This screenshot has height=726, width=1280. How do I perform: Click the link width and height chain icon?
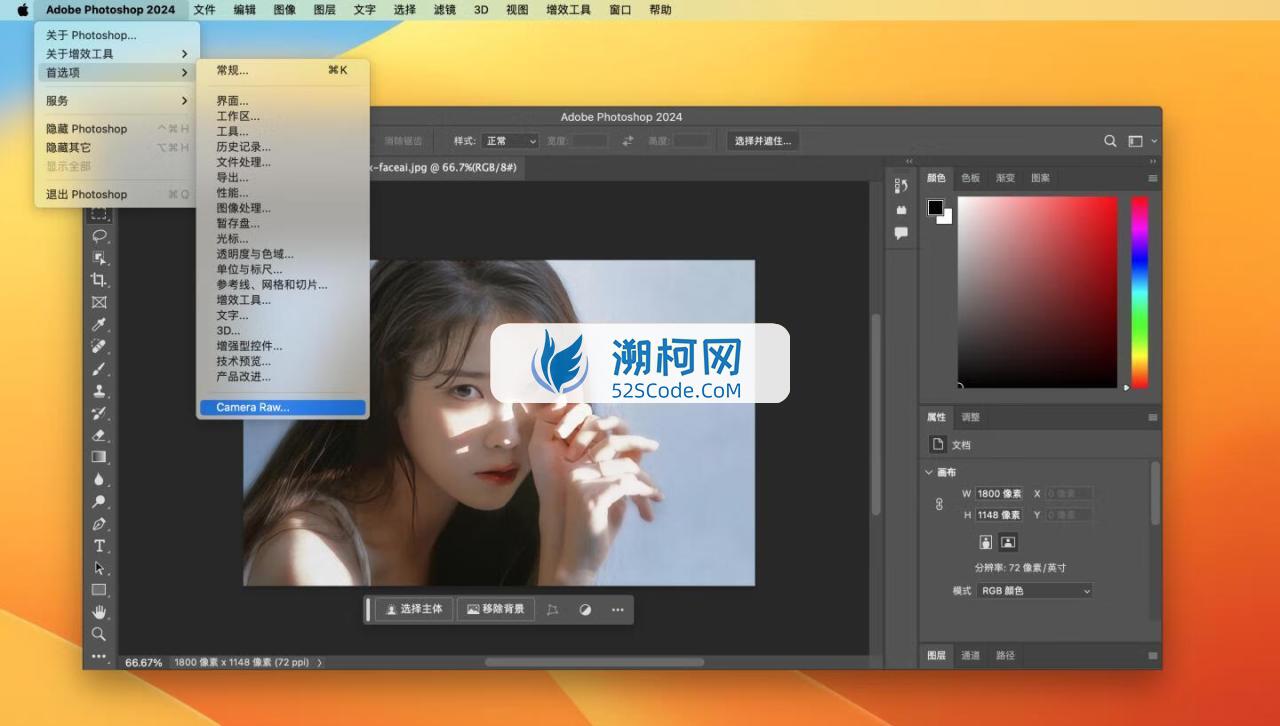pyautogui.click(x=939, y=504)
